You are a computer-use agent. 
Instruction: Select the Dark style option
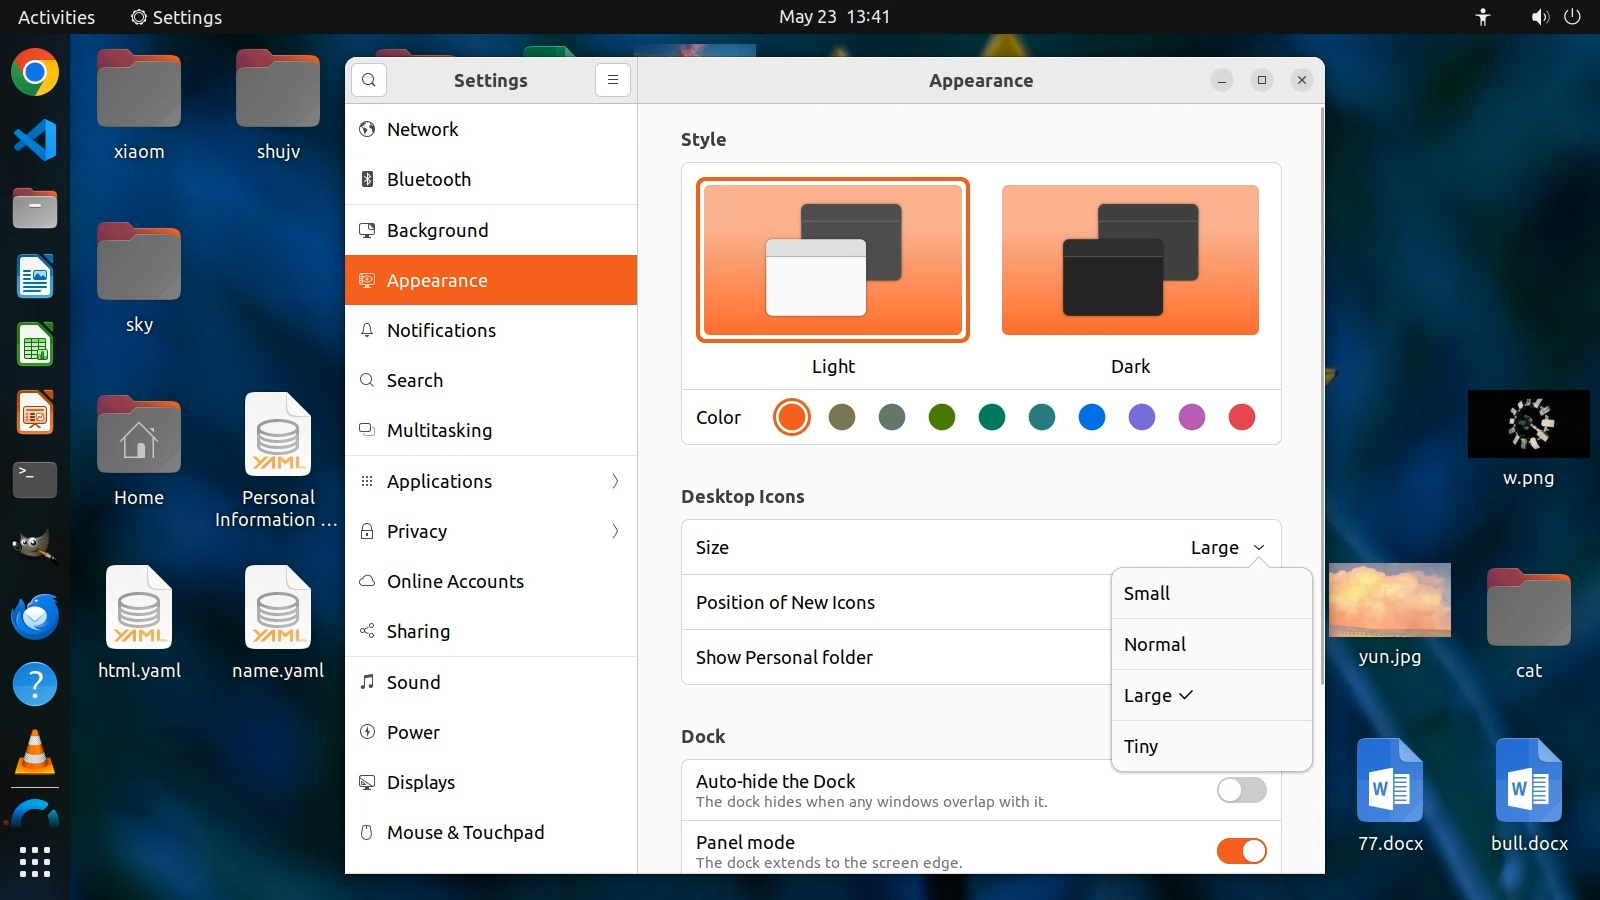[1130, 260]
